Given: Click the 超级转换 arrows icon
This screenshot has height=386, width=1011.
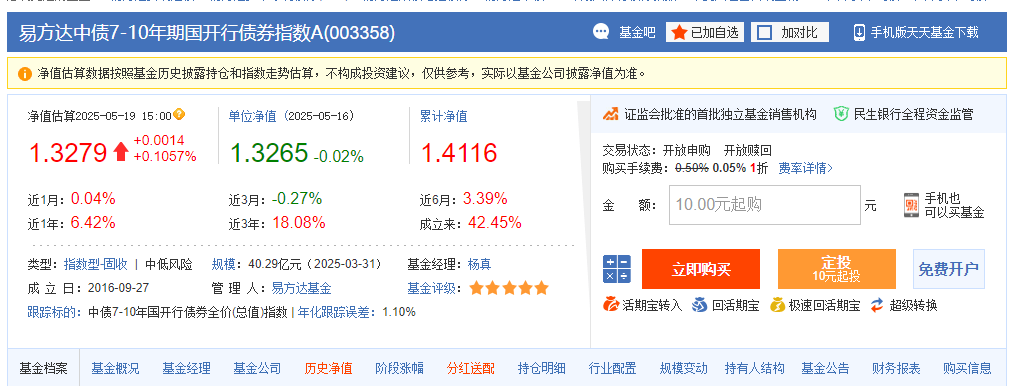Looking at the screenshot, I should pyautogui.click(x=877, y=305).
